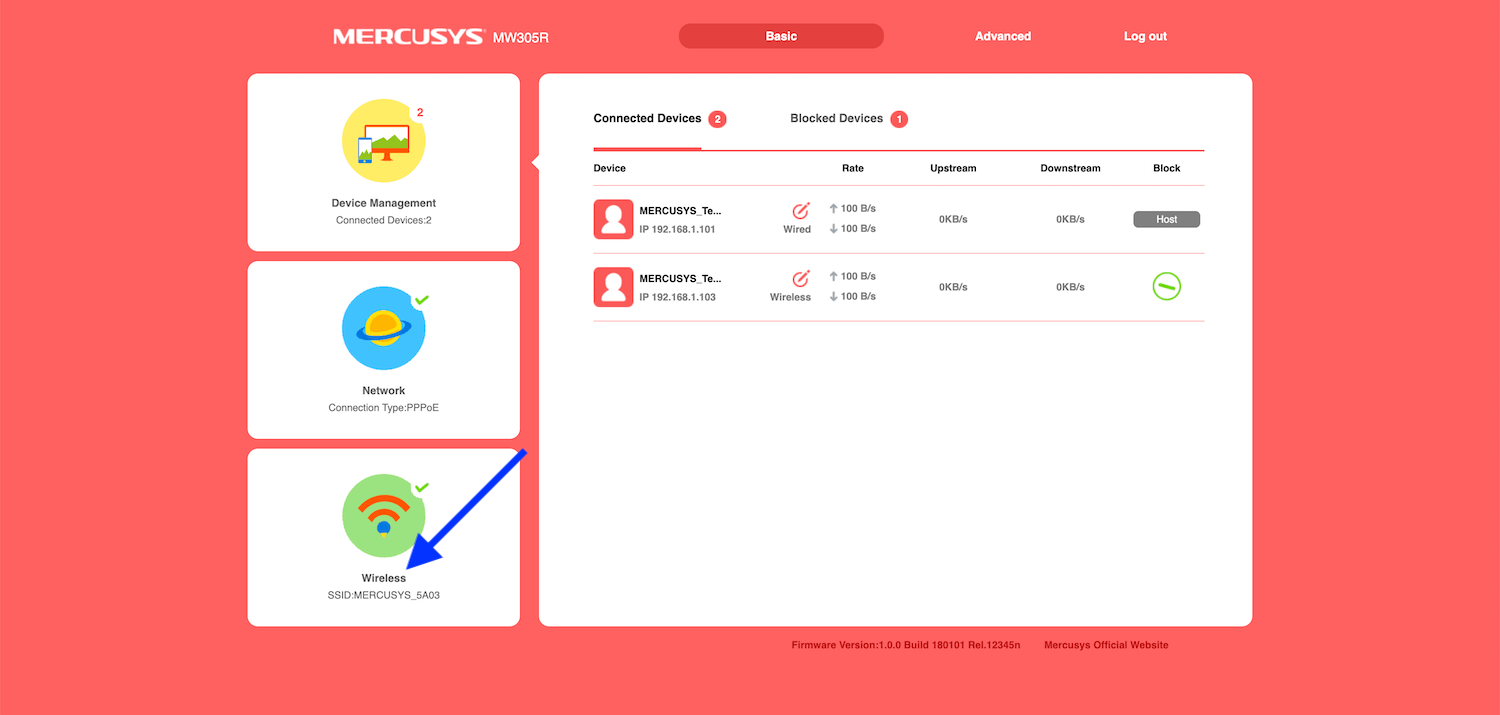Click the Network planet icon
The image size is (1500, 715).
383,329
